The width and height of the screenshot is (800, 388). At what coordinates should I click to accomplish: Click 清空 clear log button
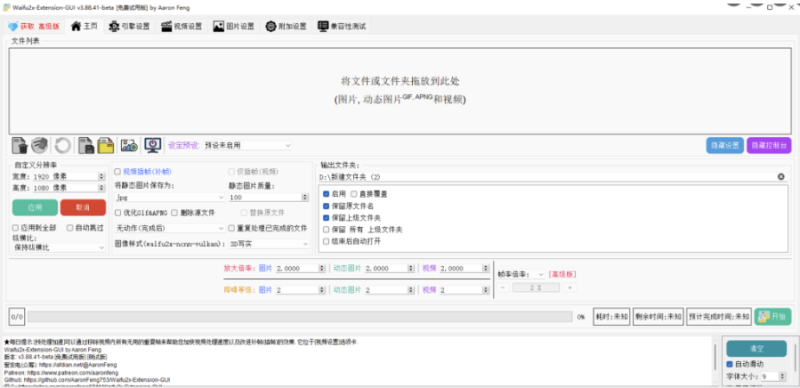(757, 349)
